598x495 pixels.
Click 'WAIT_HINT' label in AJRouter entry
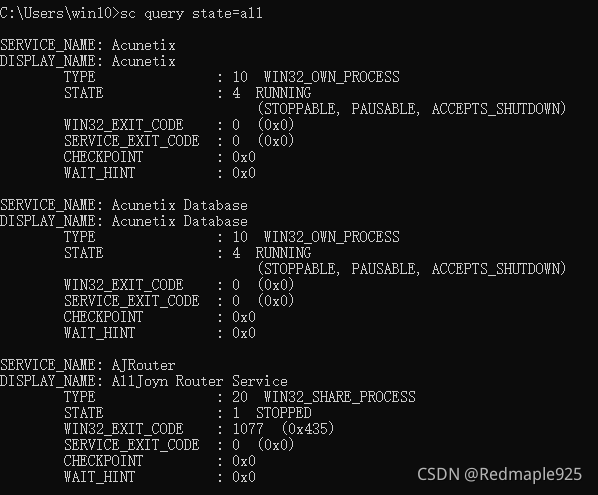pos(100,477)
